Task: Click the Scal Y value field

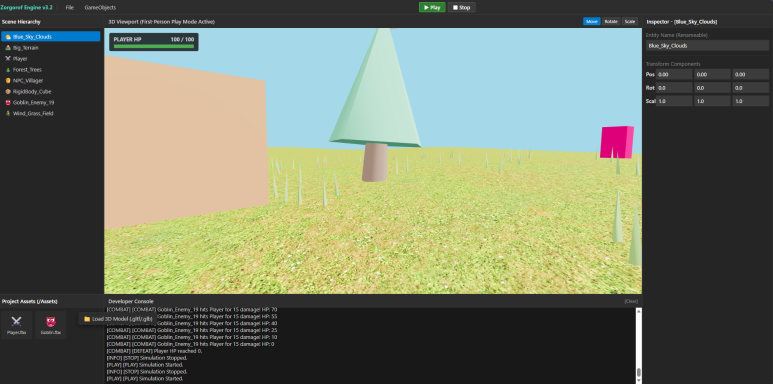Action: coord(712,101)
